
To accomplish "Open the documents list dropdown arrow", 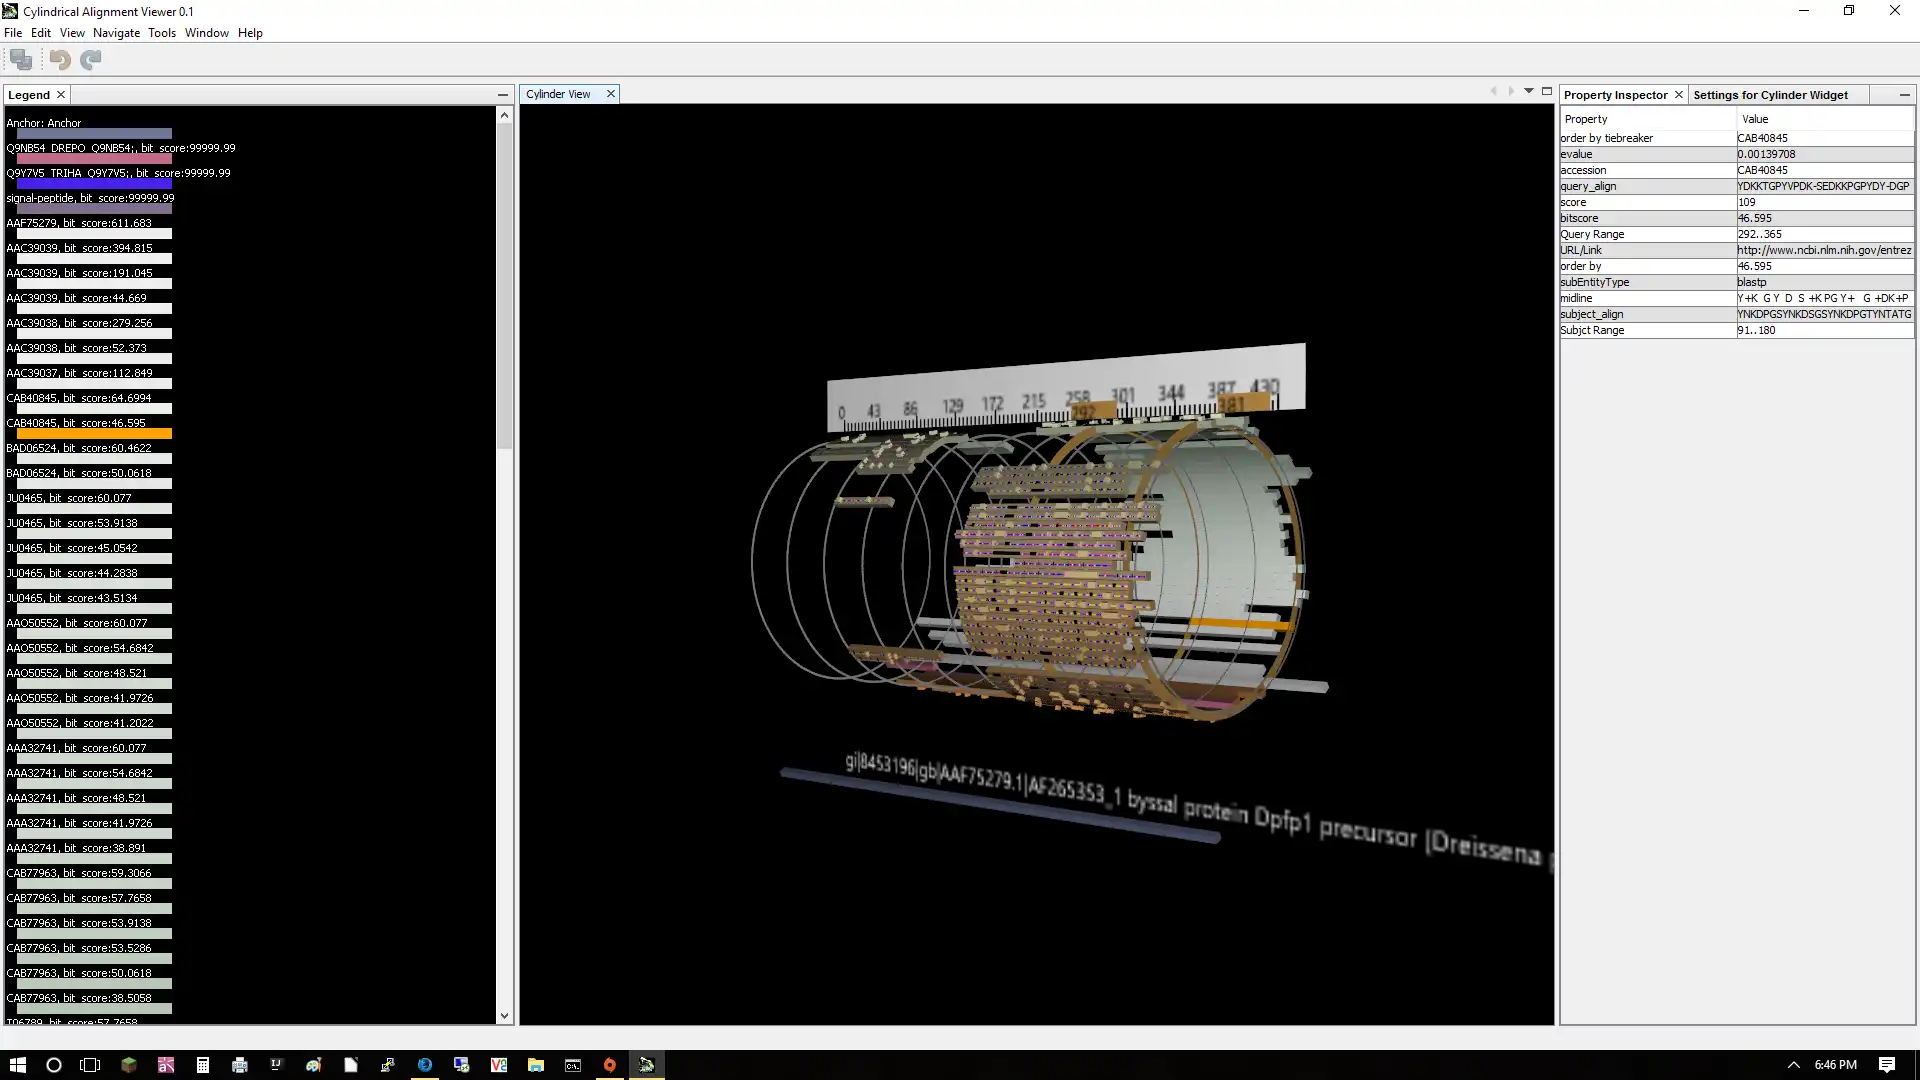I will 1529,91.
